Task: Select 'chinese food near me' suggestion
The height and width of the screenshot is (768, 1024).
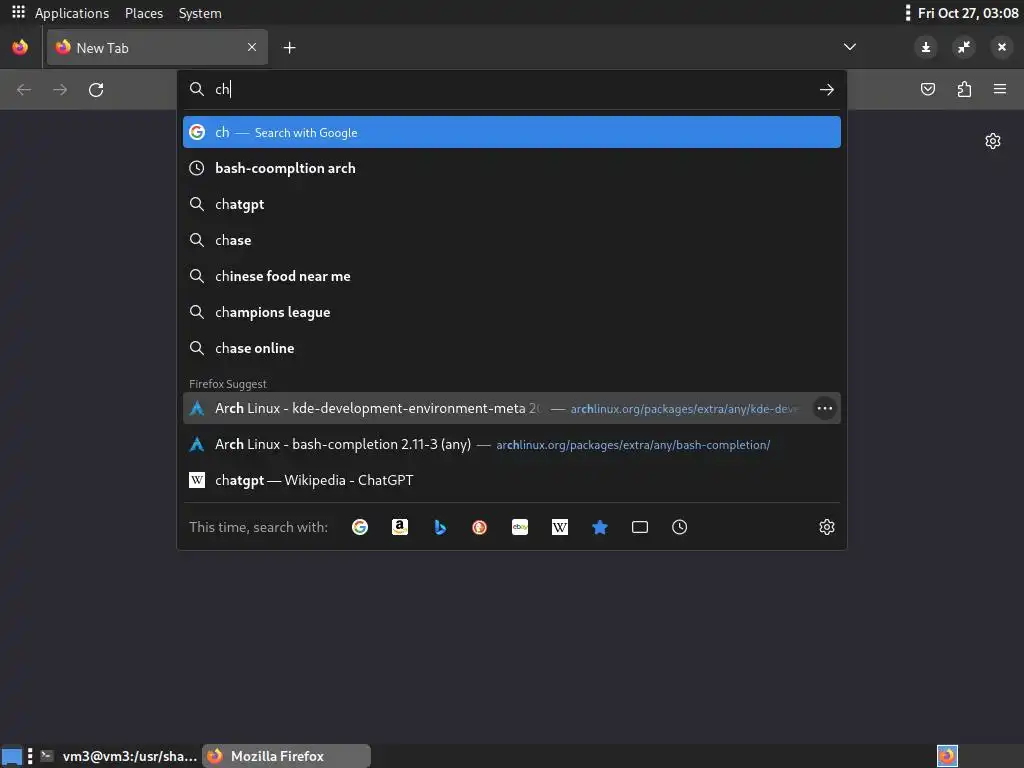Action: tap(511, 276)
